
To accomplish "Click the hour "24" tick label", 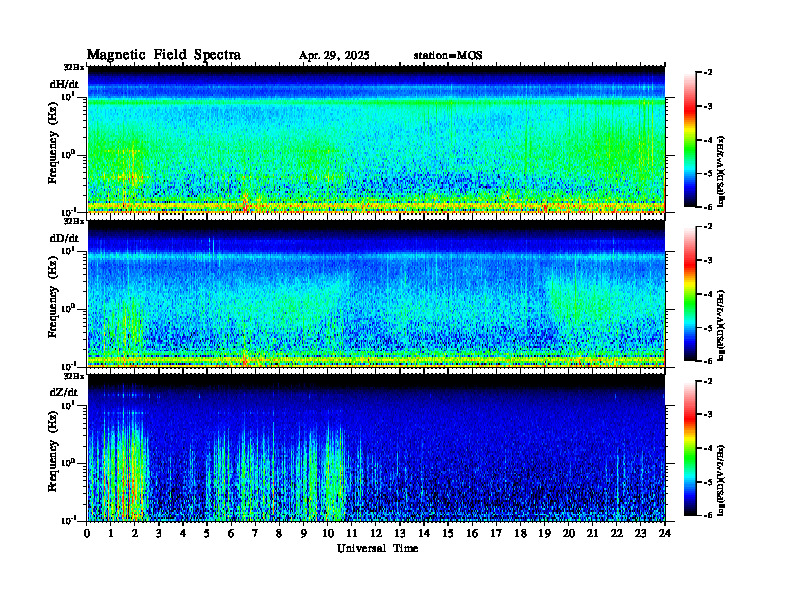I will 665,533.
